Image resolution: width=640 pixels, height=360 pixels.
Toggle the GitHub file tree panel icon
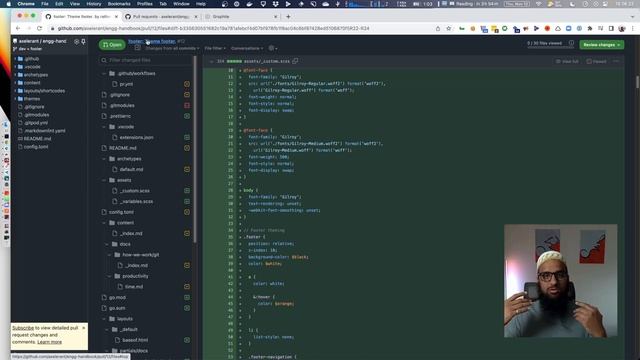click(138, 48)
